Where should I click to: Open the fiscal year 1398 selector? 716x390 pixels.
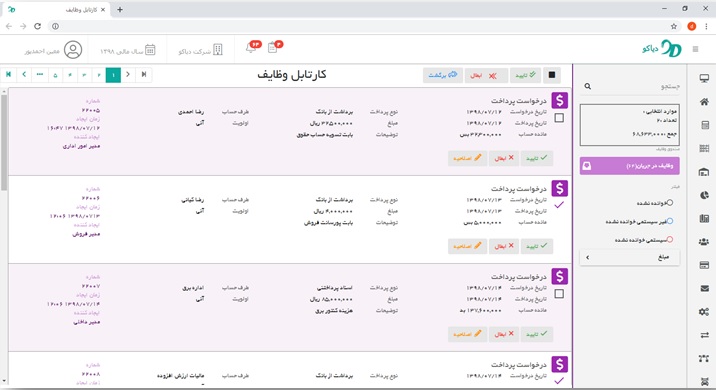[x=128, y=50]
